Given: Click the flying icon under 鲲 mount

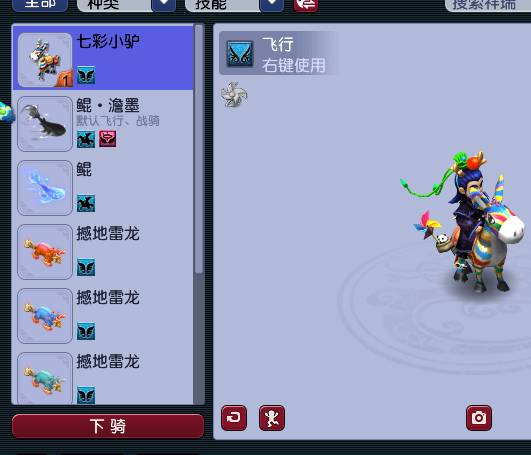Looking at the screenshot, I should 86,203.
